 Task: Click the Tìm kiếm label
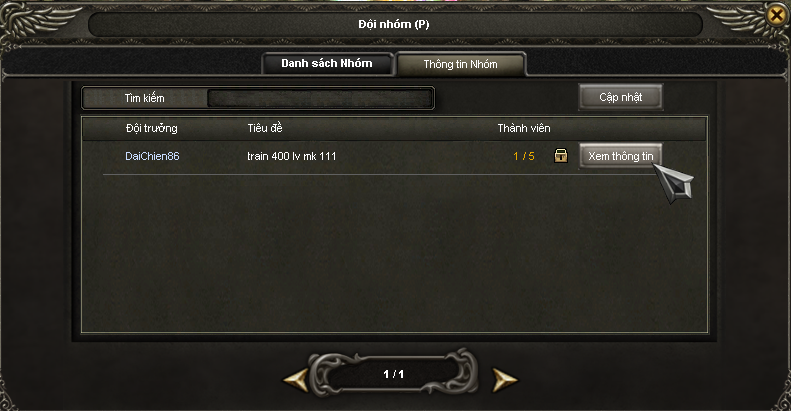[144, 98]
